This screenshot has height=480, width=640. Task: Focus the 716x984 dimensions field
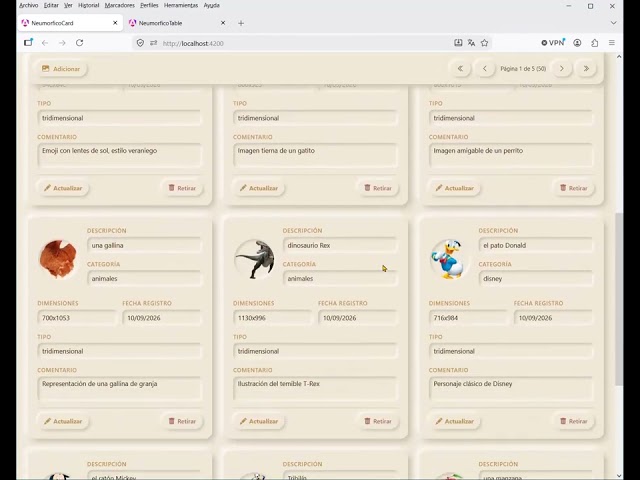click(x=468, y=318)
